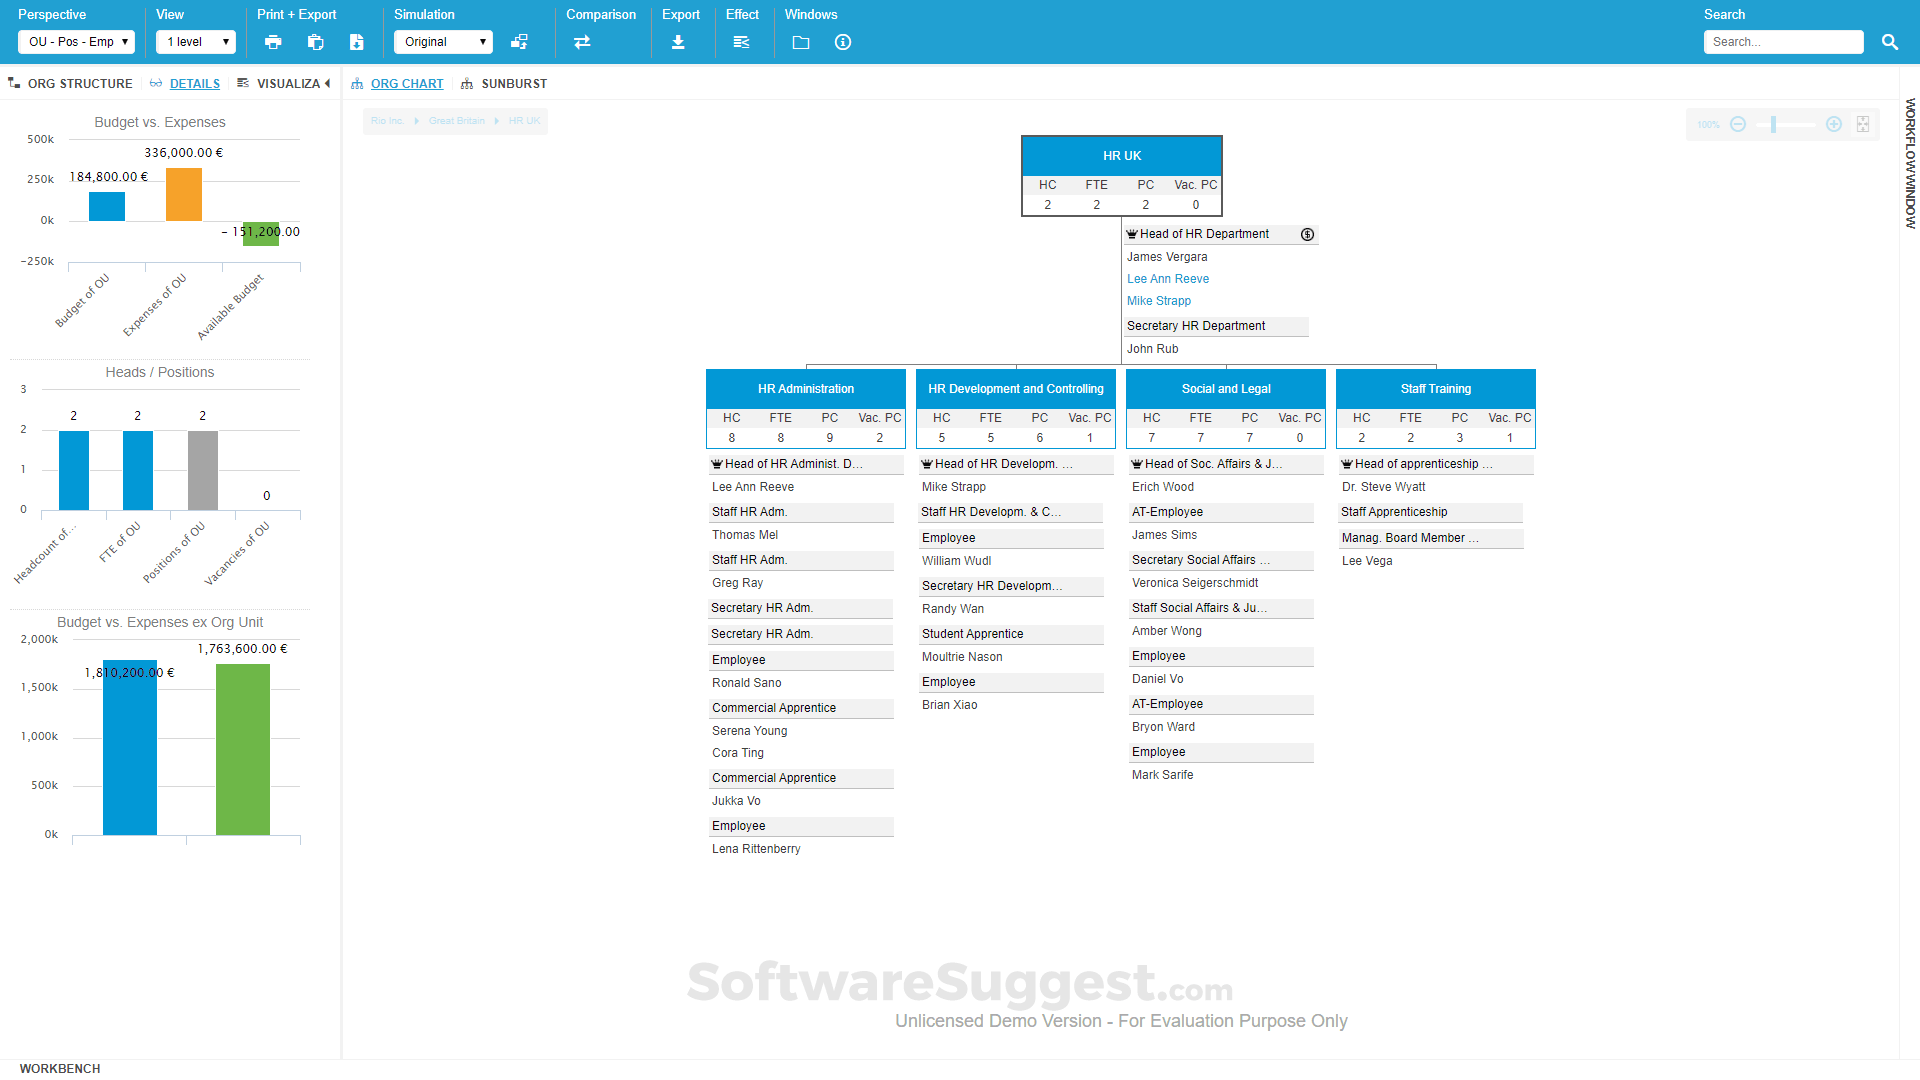Click the Effect list icon
The width and height of the screenshot is (1920, 1080).
(741, 42)
